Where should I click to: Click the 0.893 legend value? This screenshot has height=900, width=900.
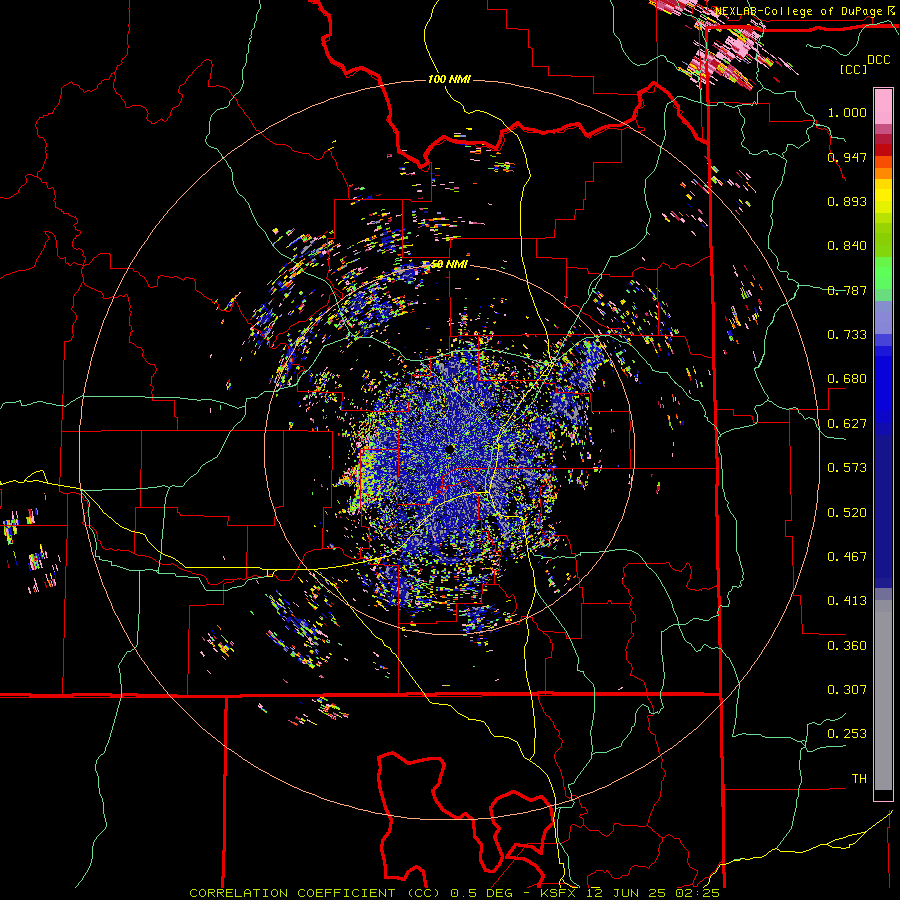(847, 201)
